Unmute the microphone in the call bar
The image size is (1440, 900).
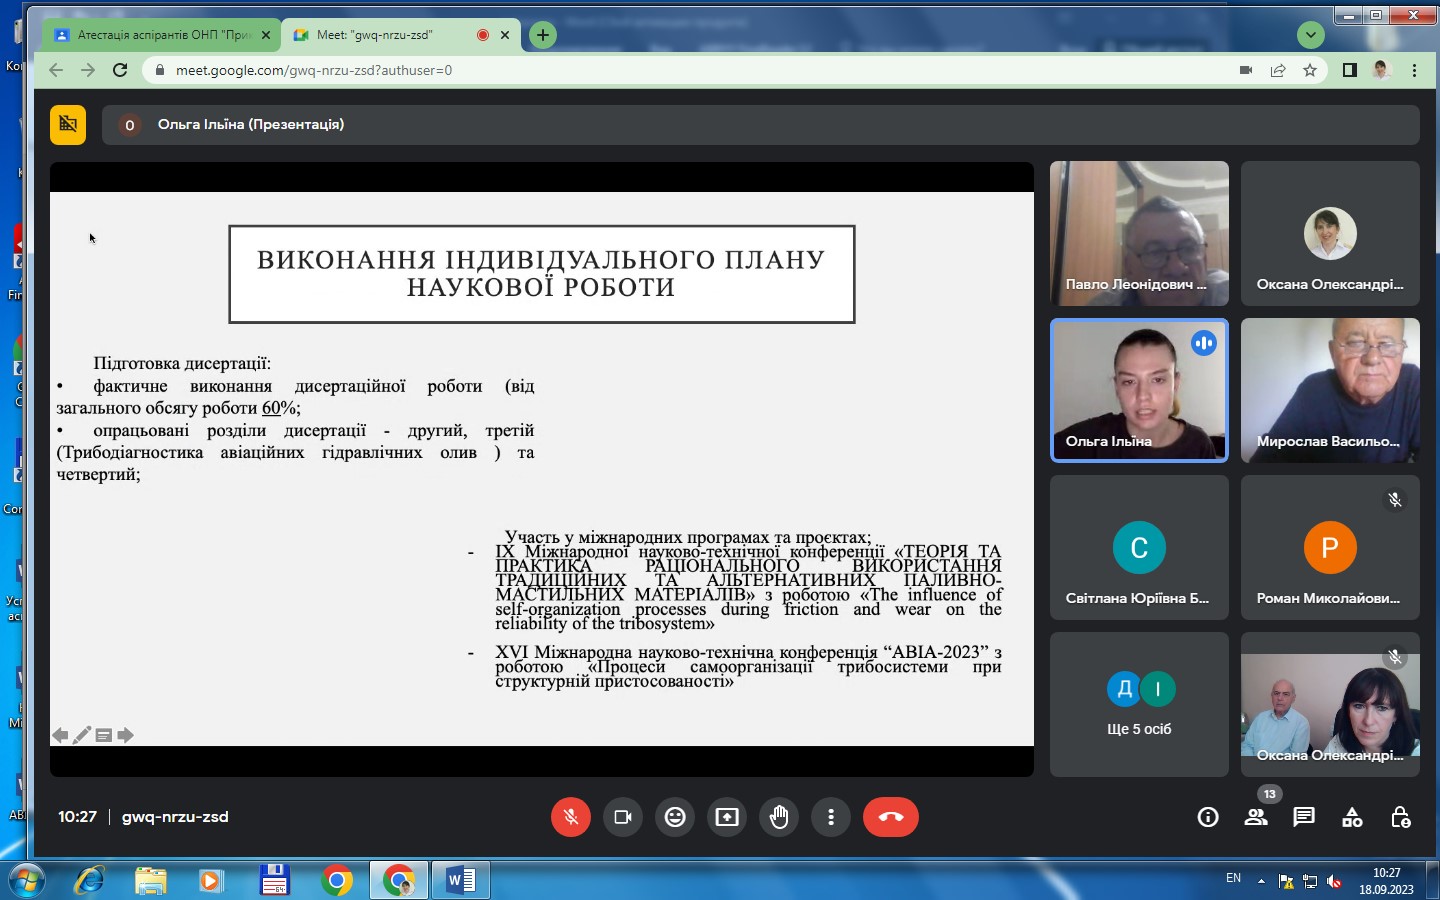570,817
